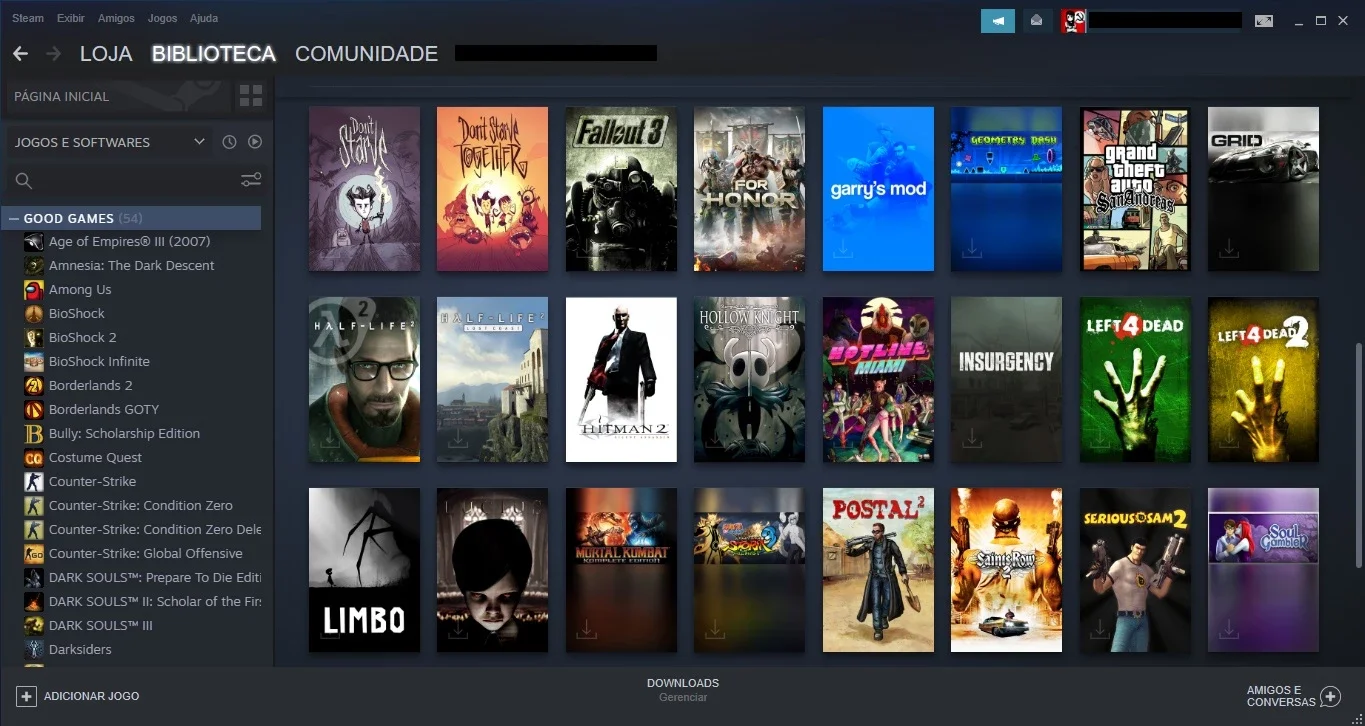The width and height of the screenshot is (1365, 726).
Task: Open the Soul Gambler cover
Action: (1263, 570)
